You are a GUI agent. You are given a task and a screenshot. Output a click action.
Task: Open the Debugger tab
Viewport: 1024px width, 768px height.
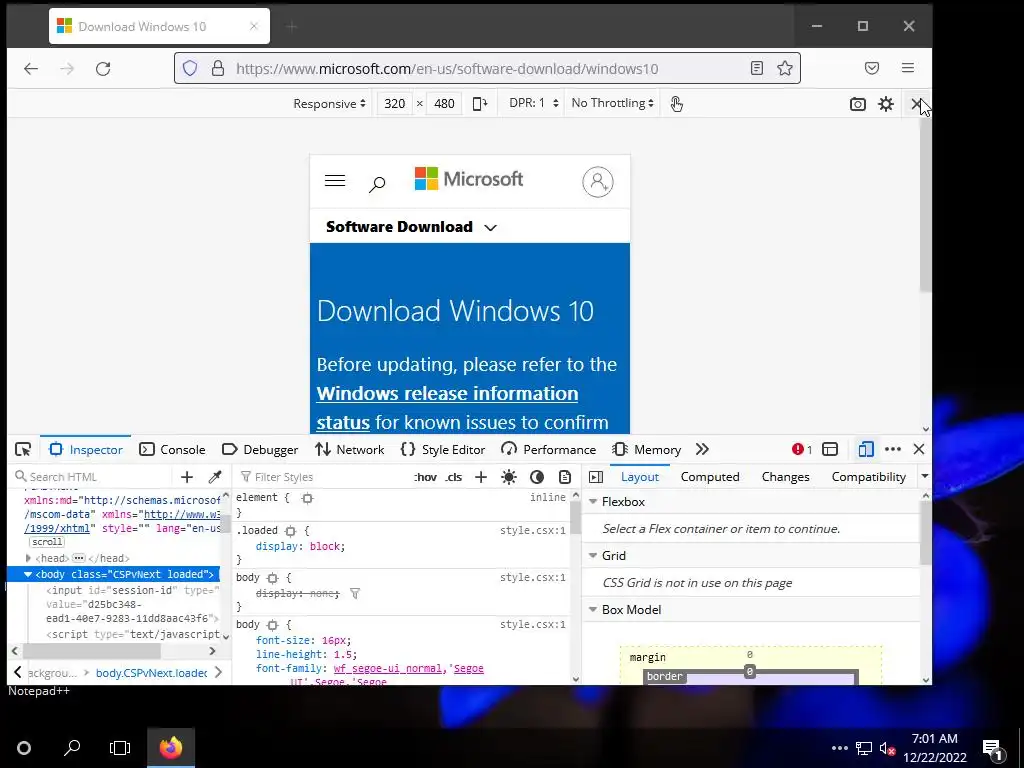[260, 449]
